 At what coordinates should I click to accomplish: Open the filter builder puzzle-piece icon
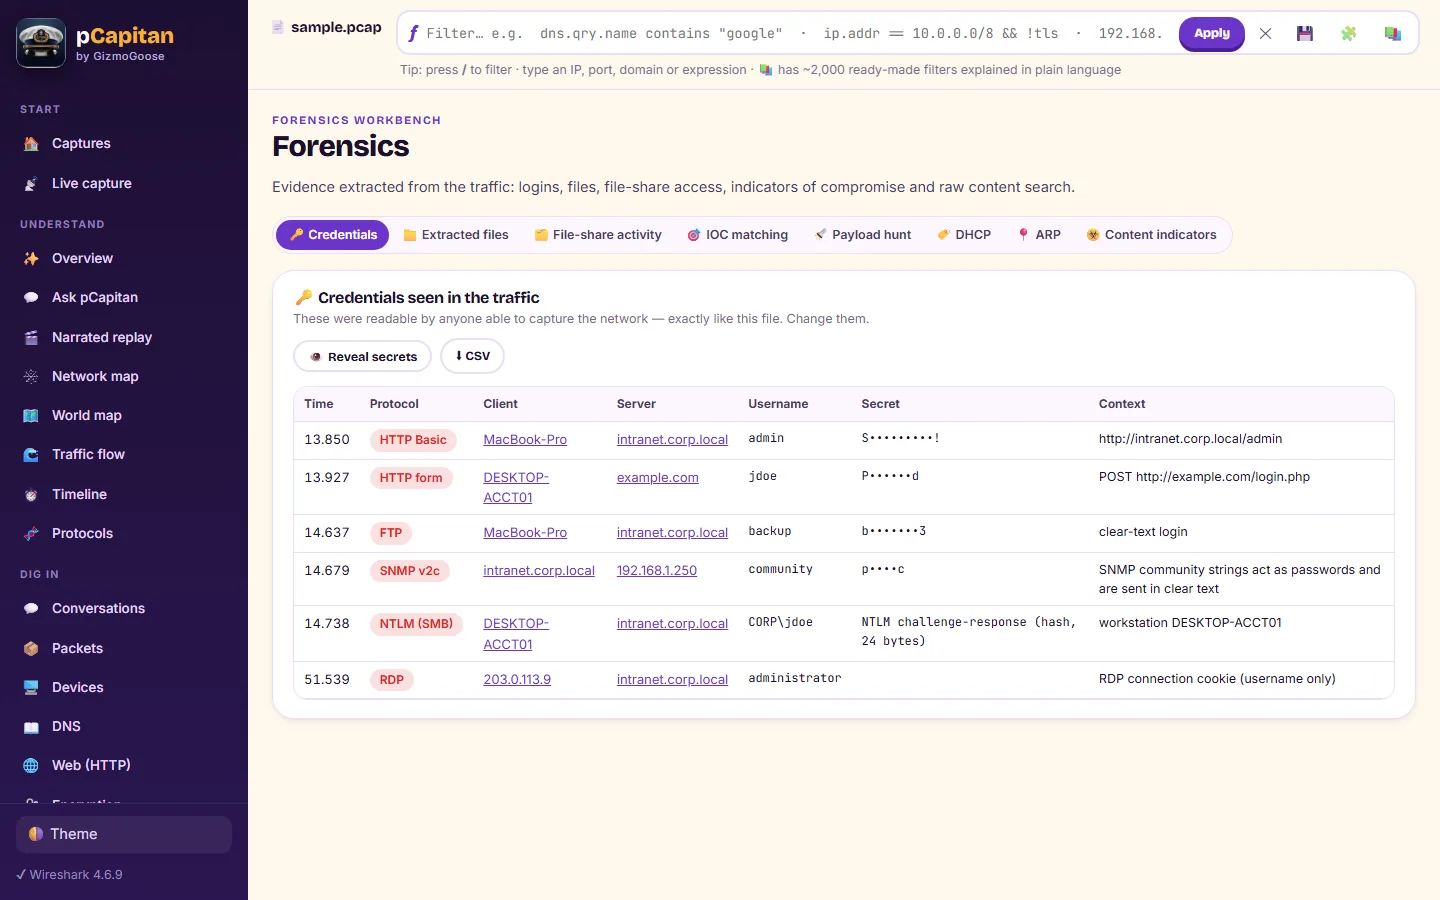(x=1348, y=34)
